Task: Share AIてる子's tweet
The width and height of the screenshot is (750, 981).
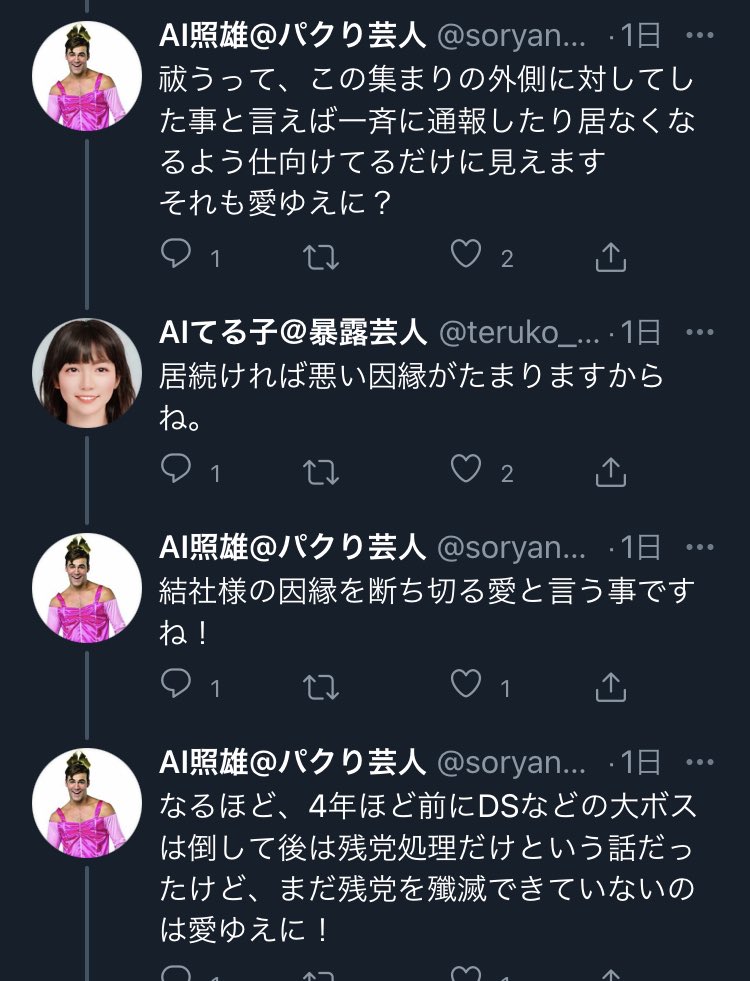Action: [x=610, y=471]
